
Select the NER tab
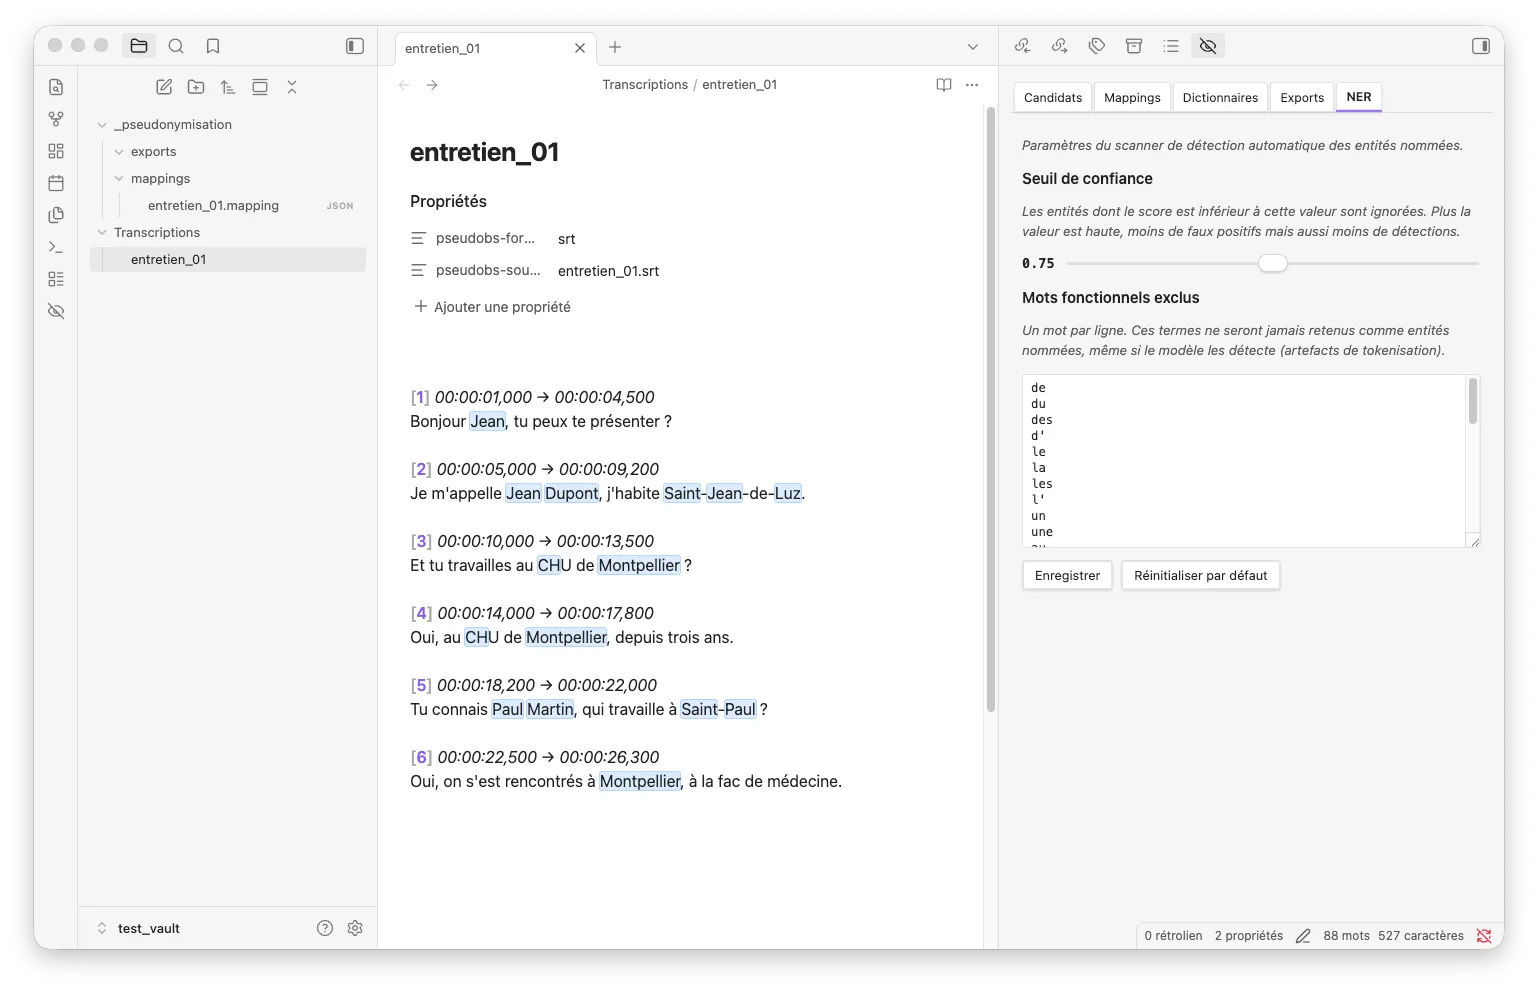(1359, 97)
